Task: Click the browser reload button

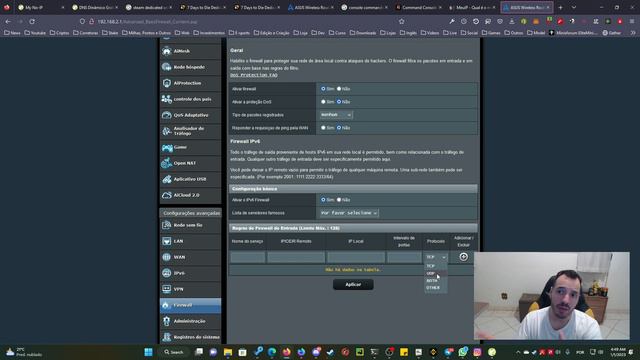Action: (x=32, y=21)
